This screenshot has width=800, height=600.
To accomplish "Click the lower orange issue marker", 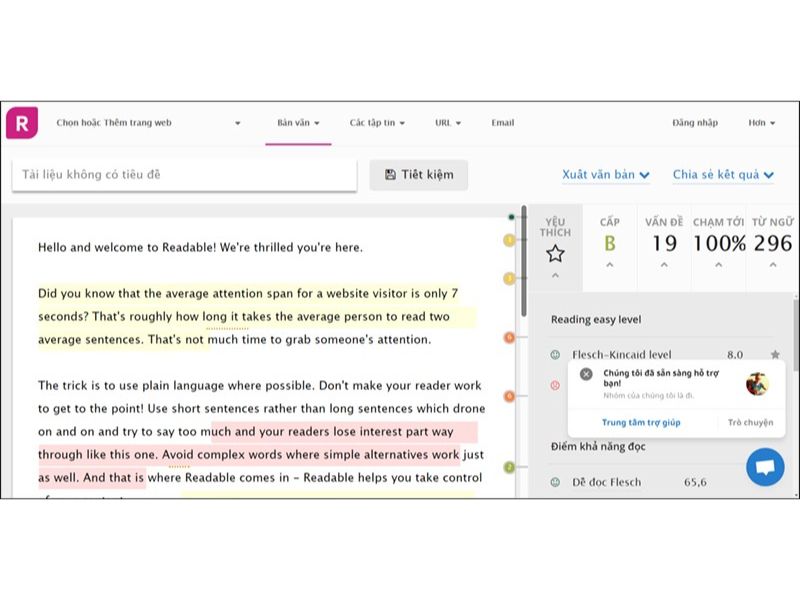I will point(509,396).
